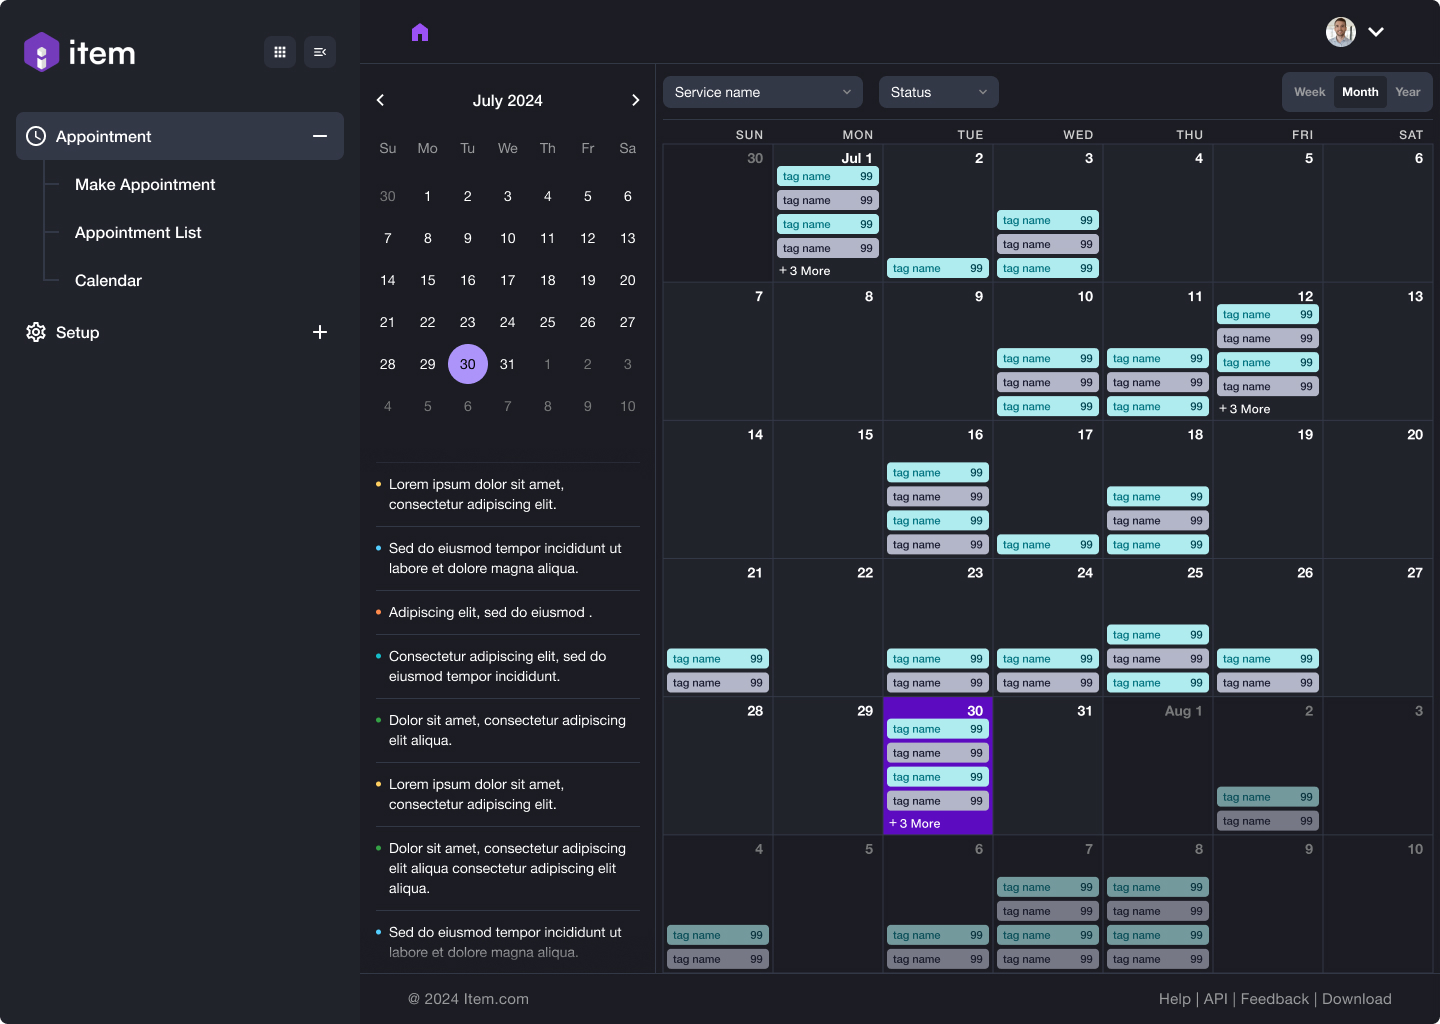The height and width of the screenshot is (1024, 1440).
Task: Click Aug 1 date label
Action: click(1184, 711)
